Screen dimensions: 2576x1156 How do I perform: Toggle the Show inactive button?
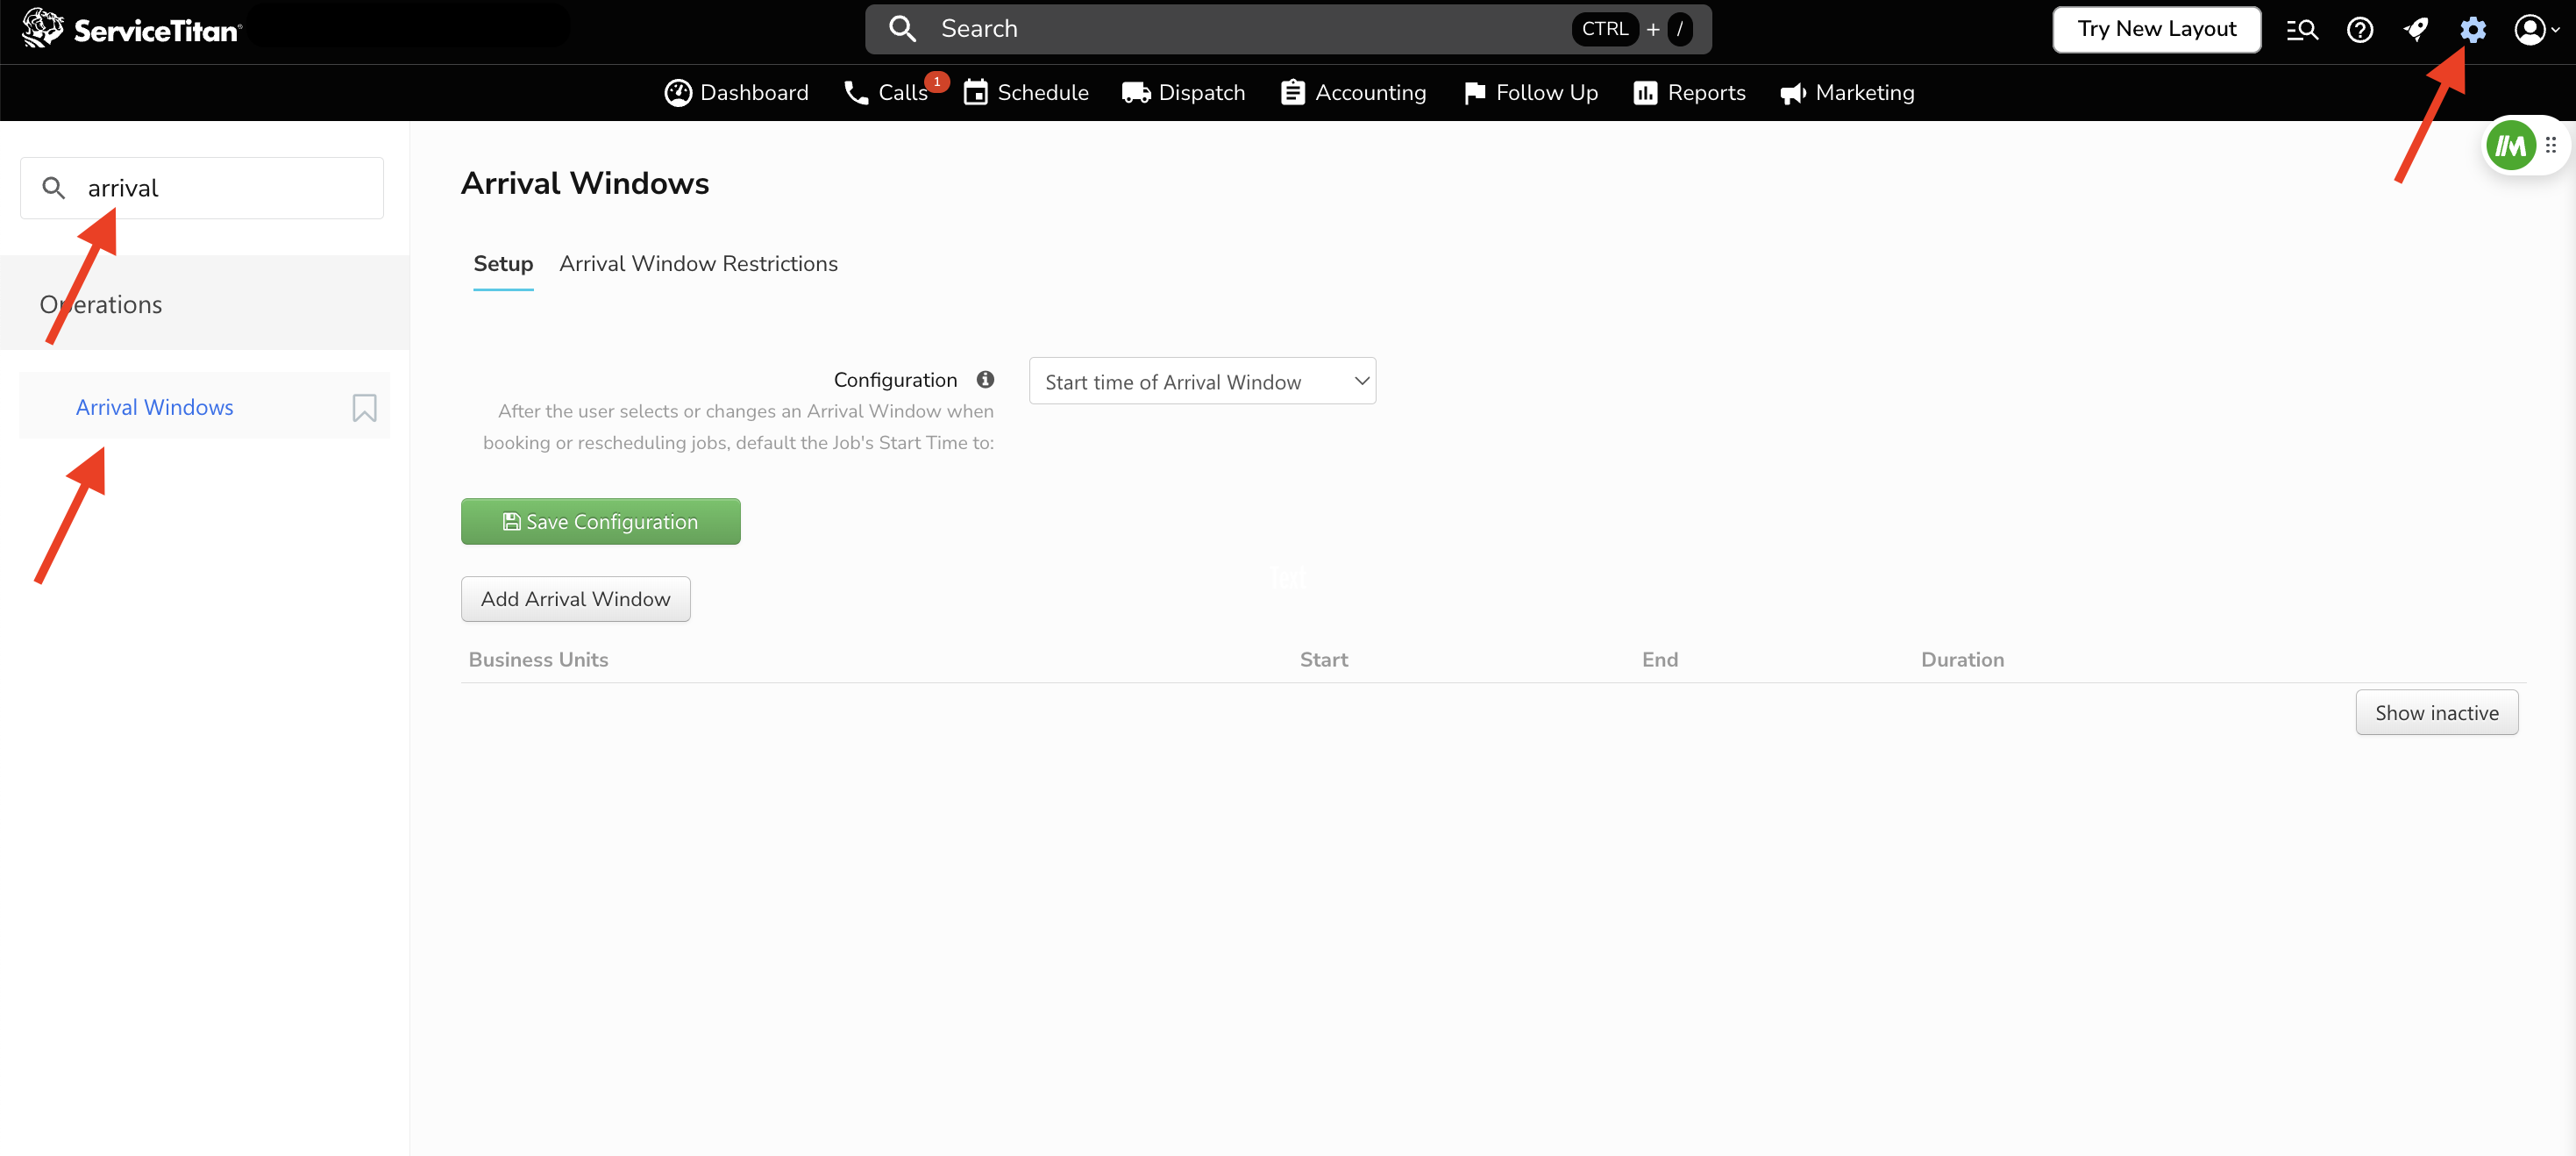tap(2436, 713)
